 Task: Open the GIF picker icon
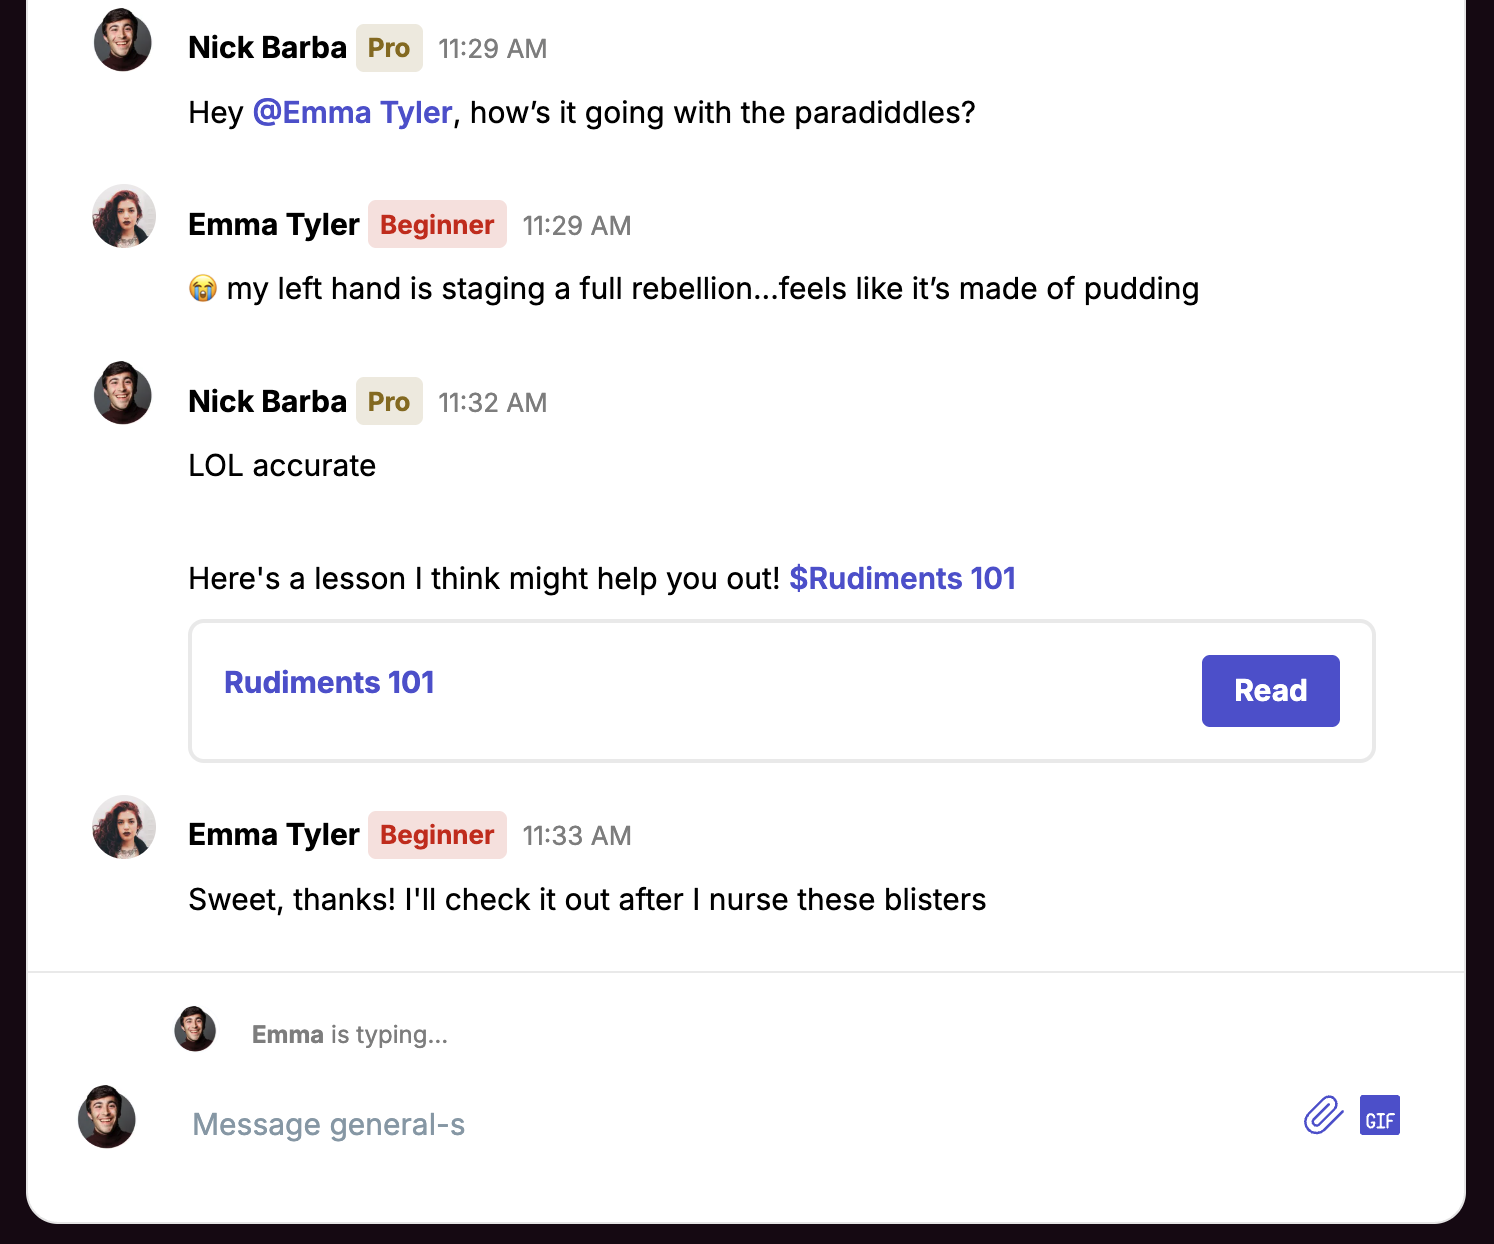tap(1379, 1116)
